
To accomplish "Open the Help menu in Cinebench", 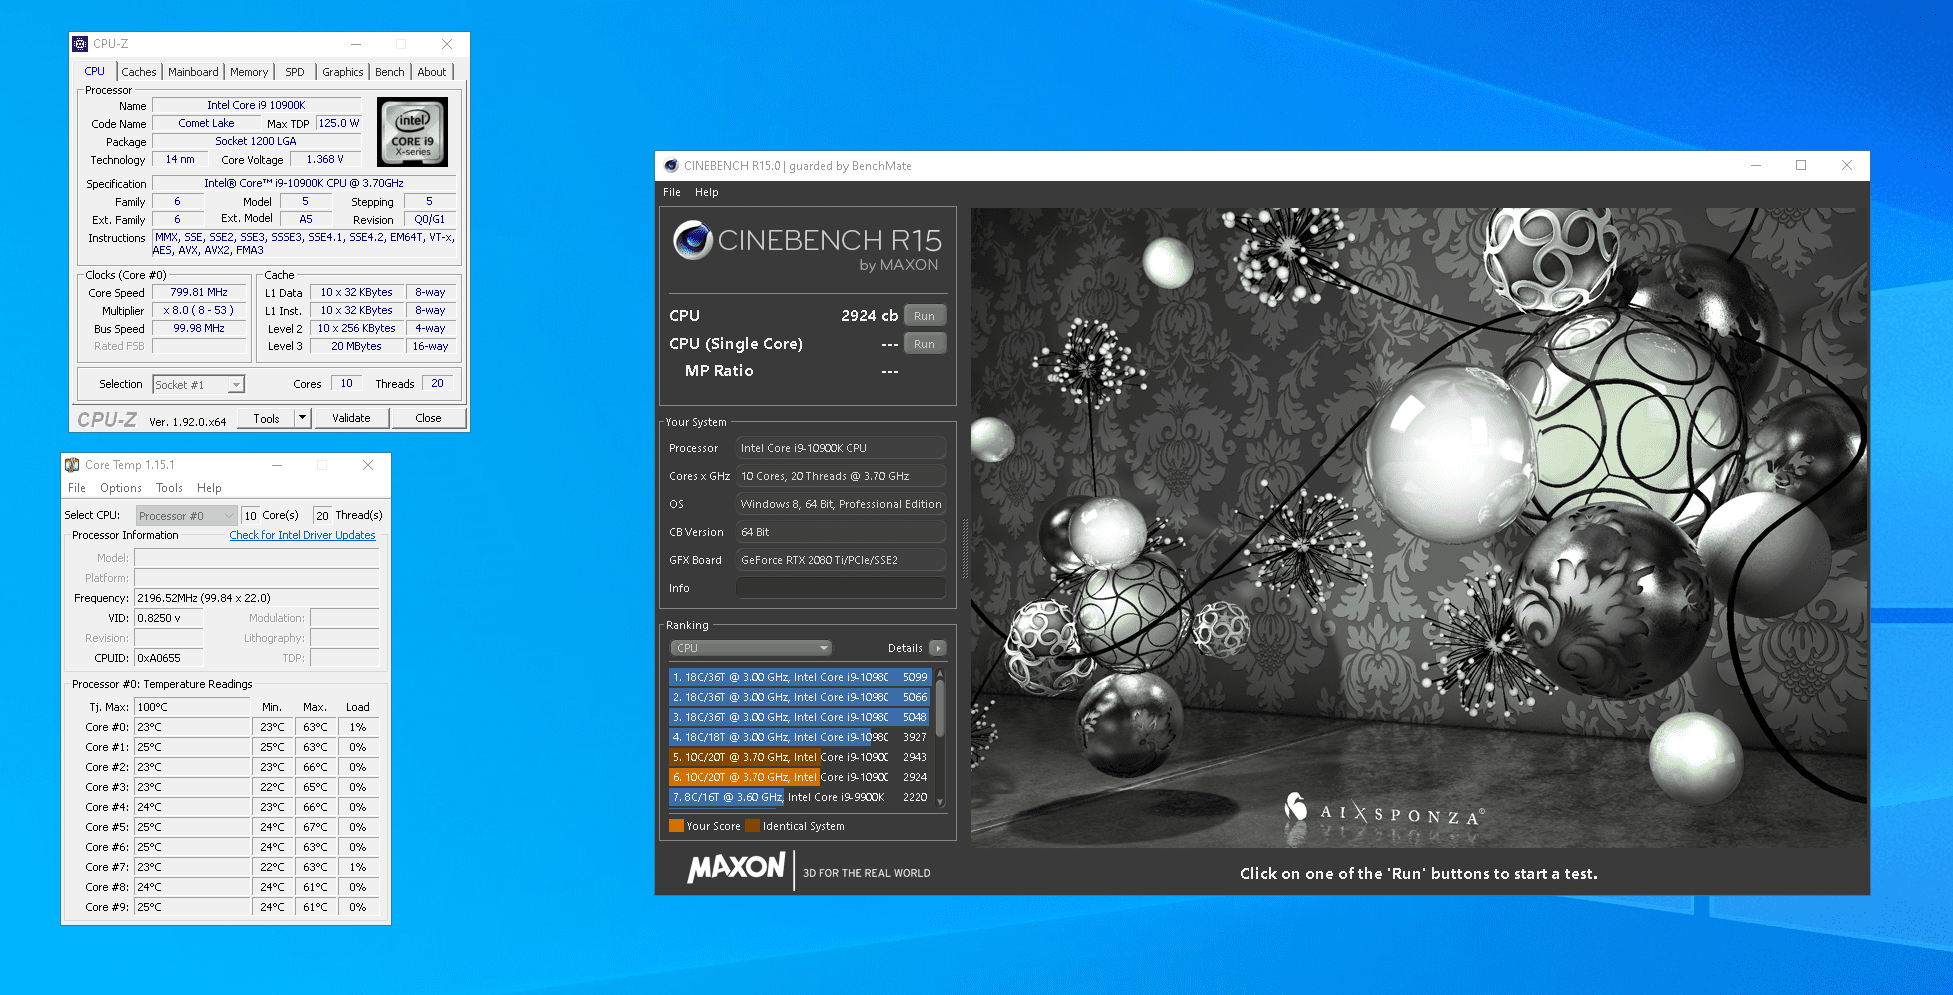I will point(707,192).
